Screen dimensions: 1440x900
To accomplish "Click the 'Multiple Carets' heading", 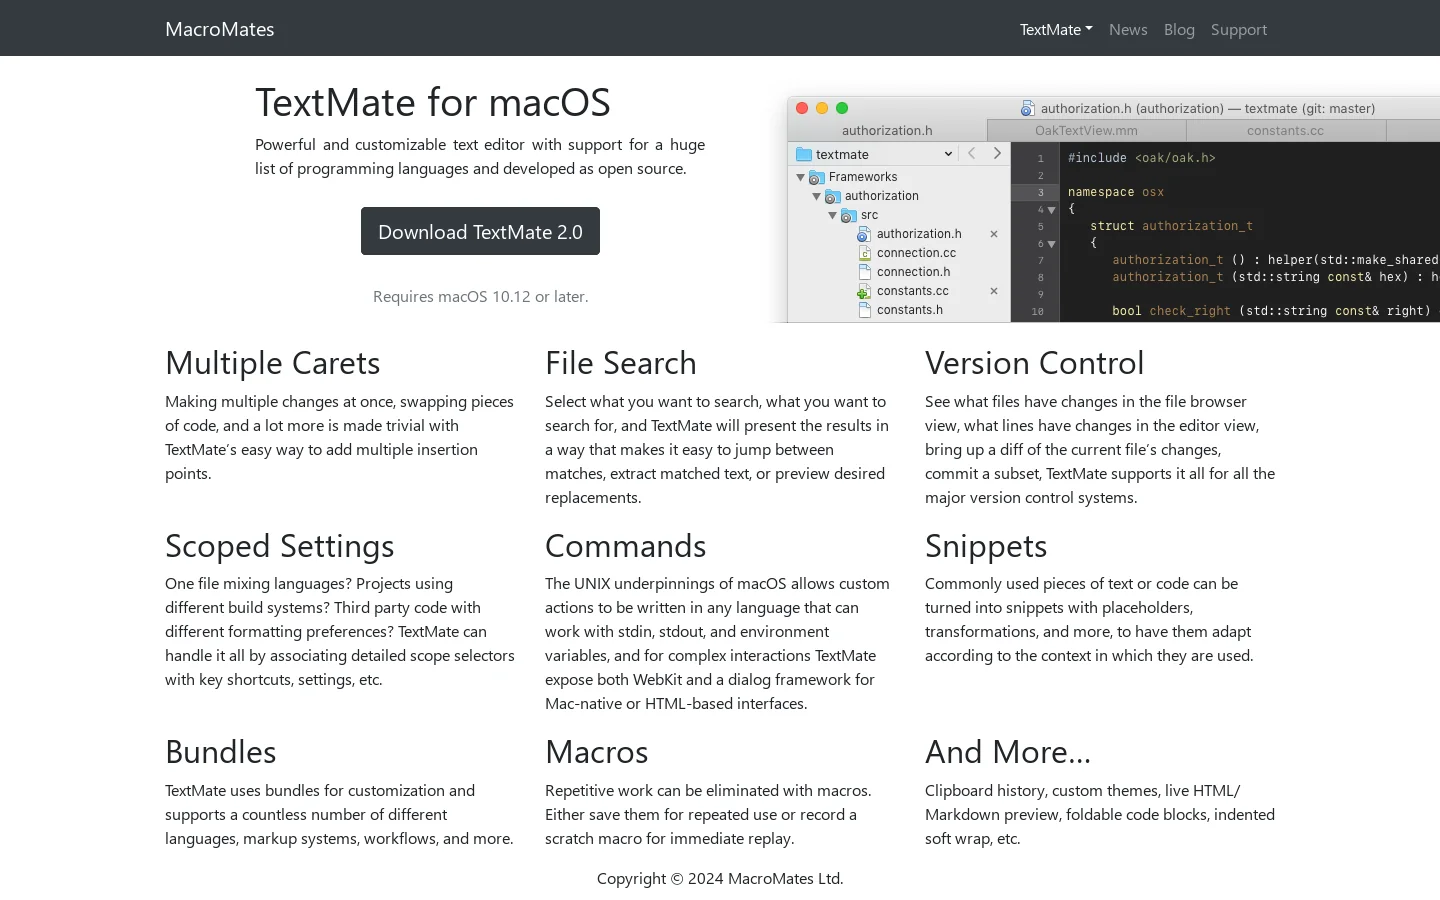I will point(273,363).
